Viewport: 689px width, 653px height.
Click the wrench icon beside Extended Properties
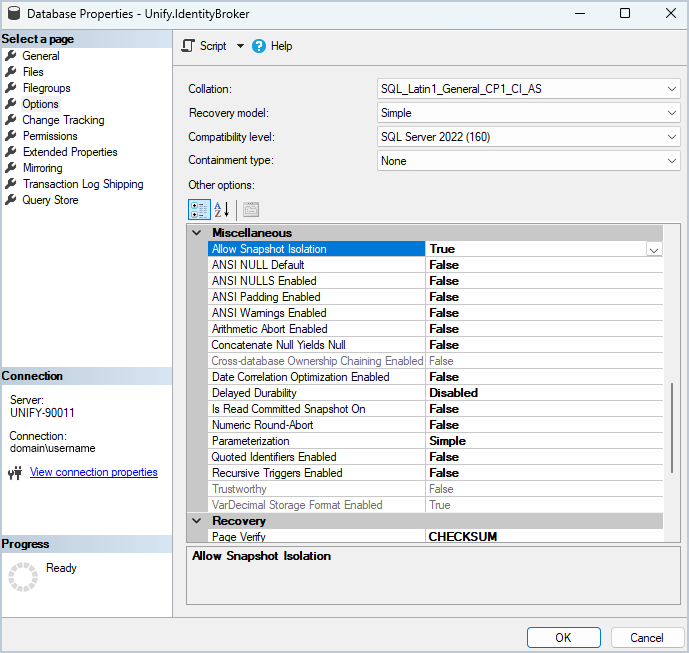click(11, 152)
